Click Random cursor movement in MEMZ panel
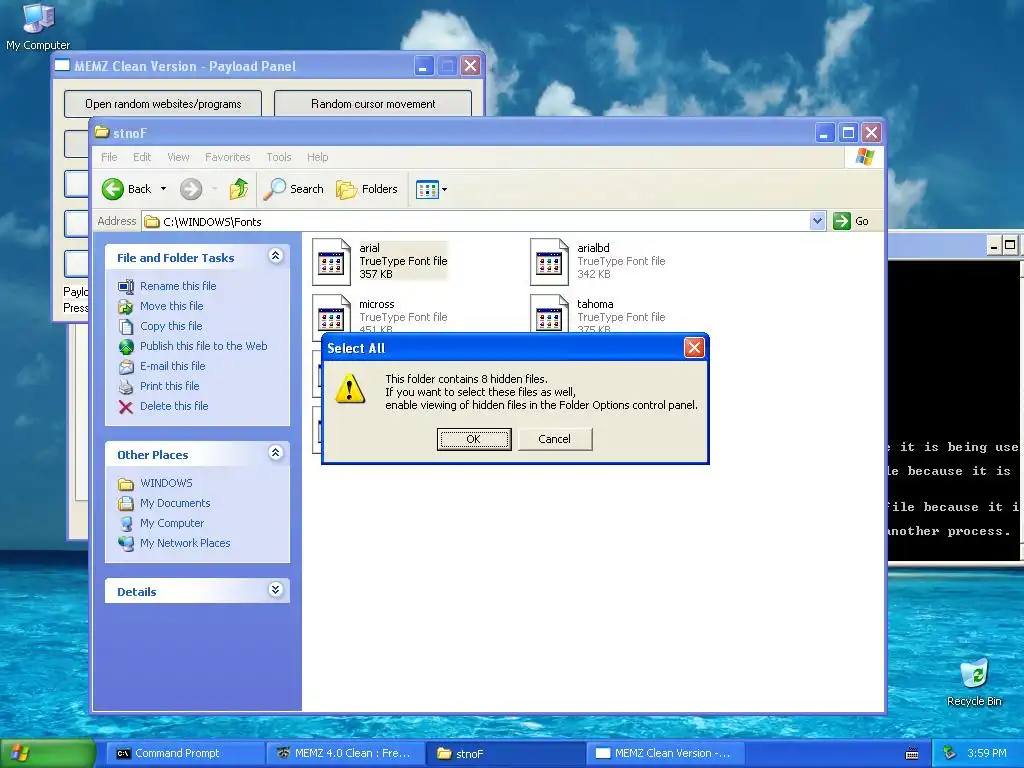Image resolution: width=1024 pixels, height=768 pixels. (373, 104)
